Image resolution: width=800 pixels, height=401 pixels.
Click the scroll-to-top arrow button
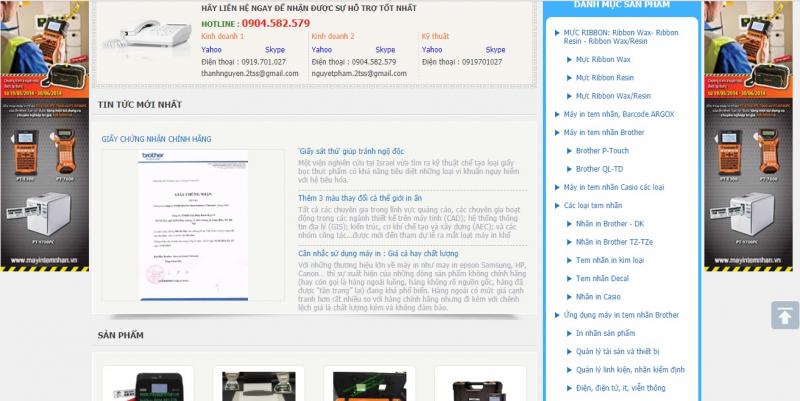tap(782, 315)
